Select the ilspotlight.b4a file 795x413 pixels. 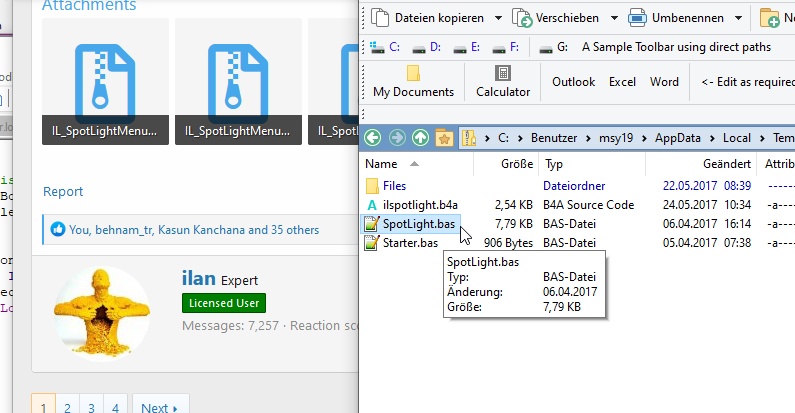pyautogui.click(x=420, y=205)
